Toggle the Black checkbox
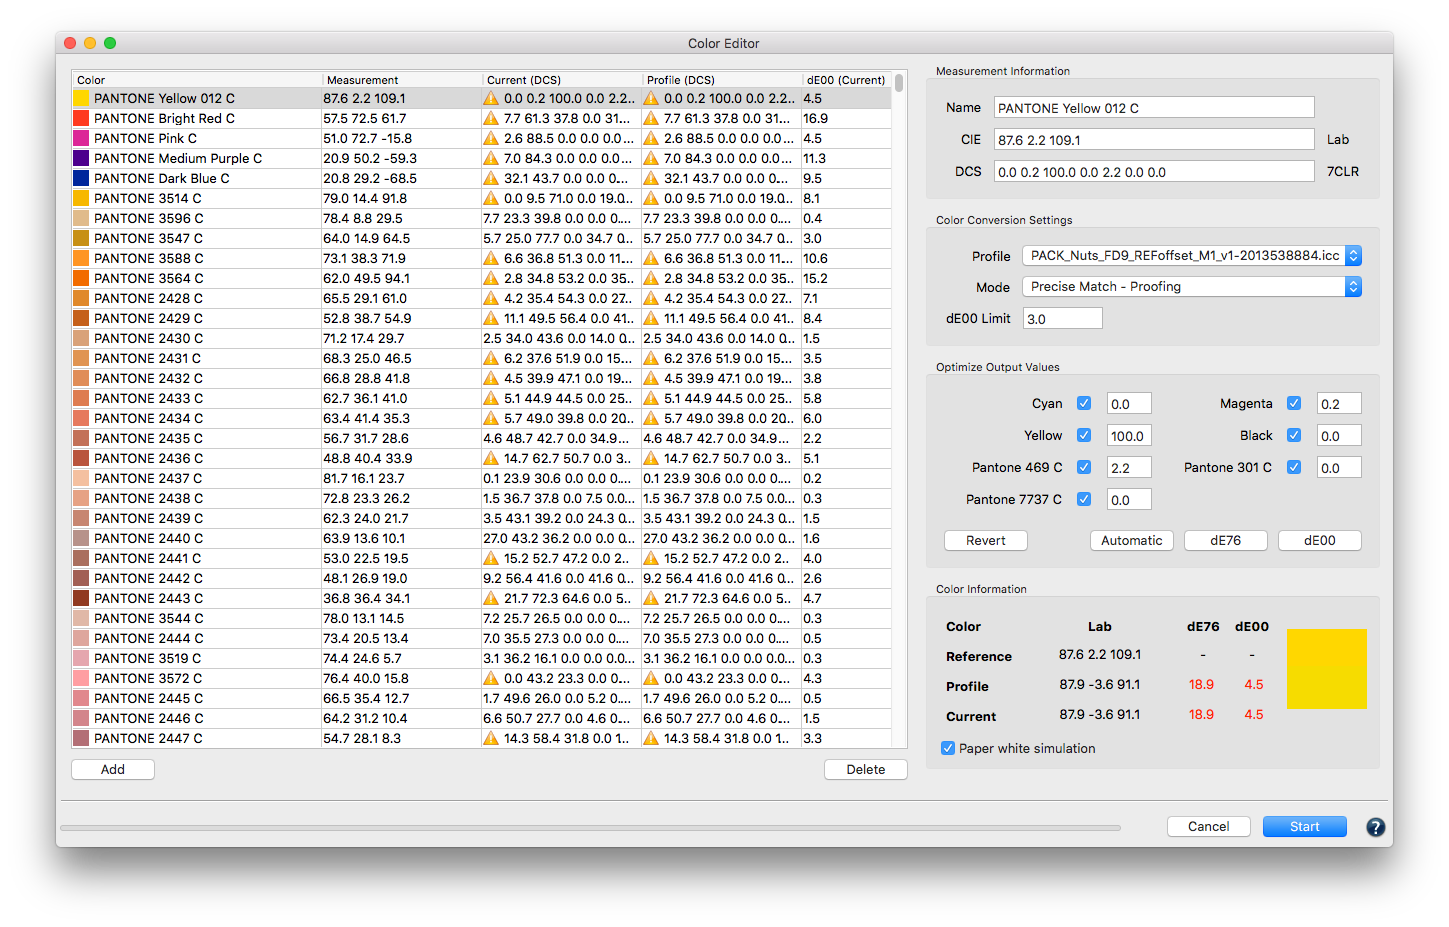 pyautogui.click(x=1294, y=435)
